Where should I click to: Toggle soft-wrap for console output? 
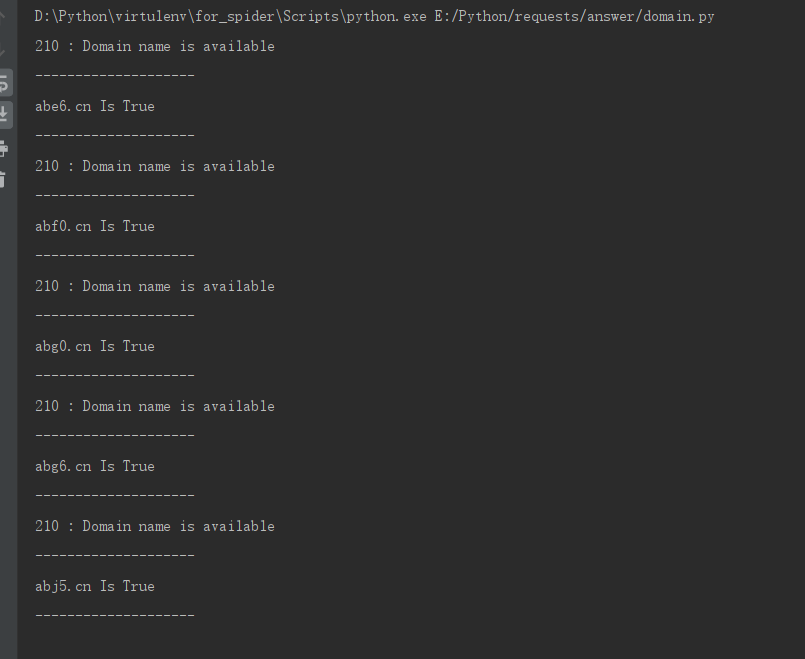point(5,83)
